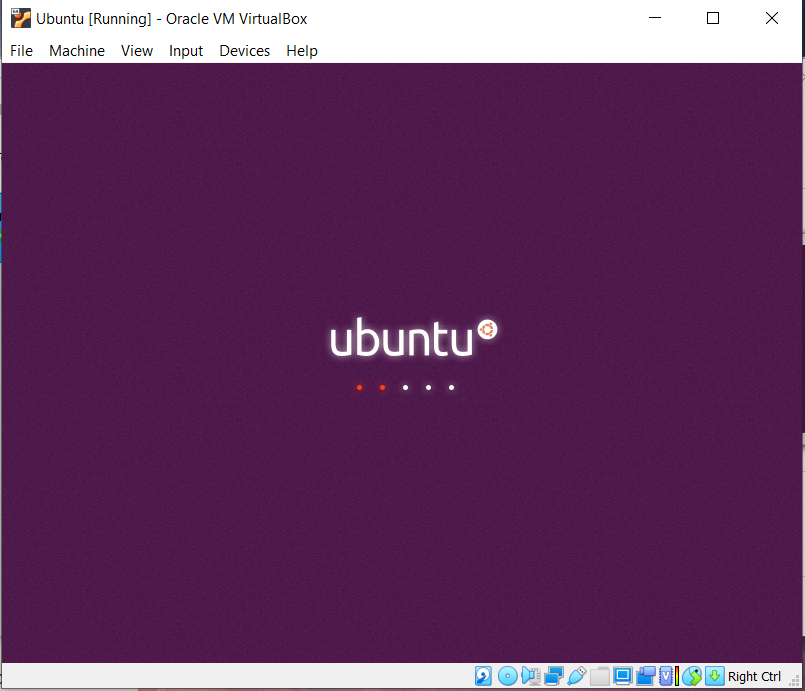Image resolution: width=805 pixels, height=691 pixels.
Task: Click the VirtualBox icon in title bar
Action: (x=21, y=18)
